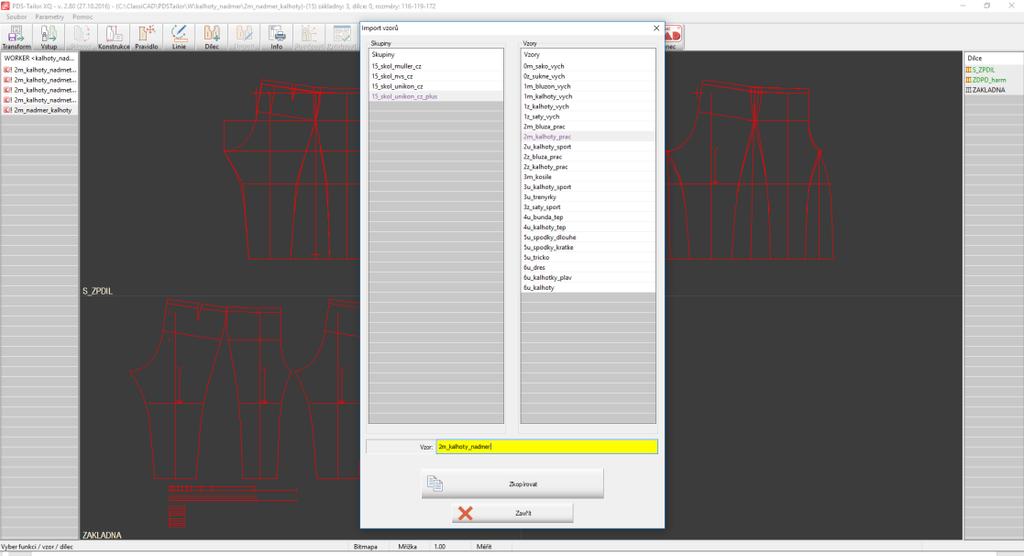Viewport: 1024px width, 556px height.
Task: Select pattern 3z_saty_sport
Action: [588, 207]
